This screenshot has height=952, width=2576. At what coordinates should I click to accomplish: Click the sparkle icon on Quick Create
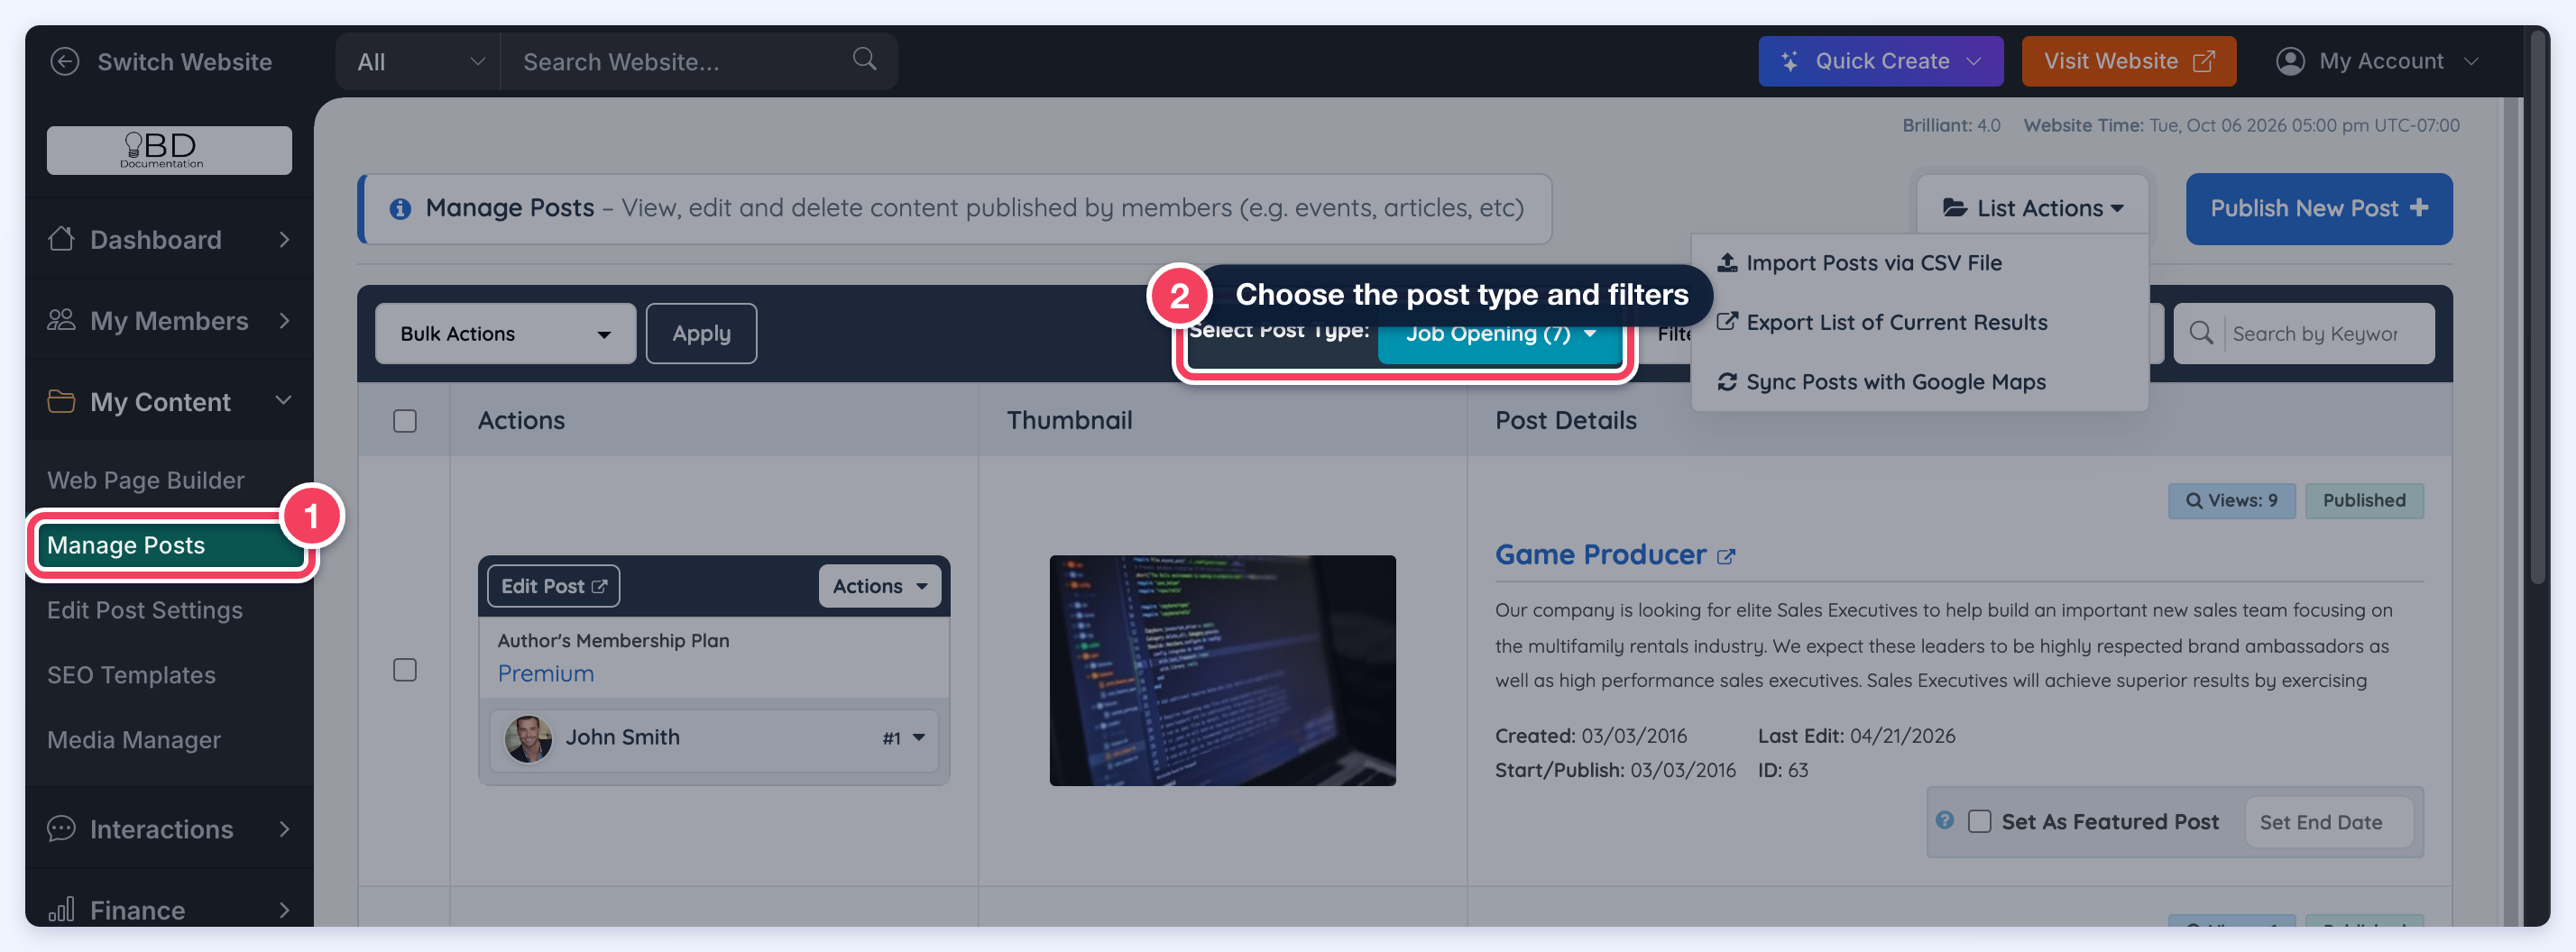tap(1790, 61)
